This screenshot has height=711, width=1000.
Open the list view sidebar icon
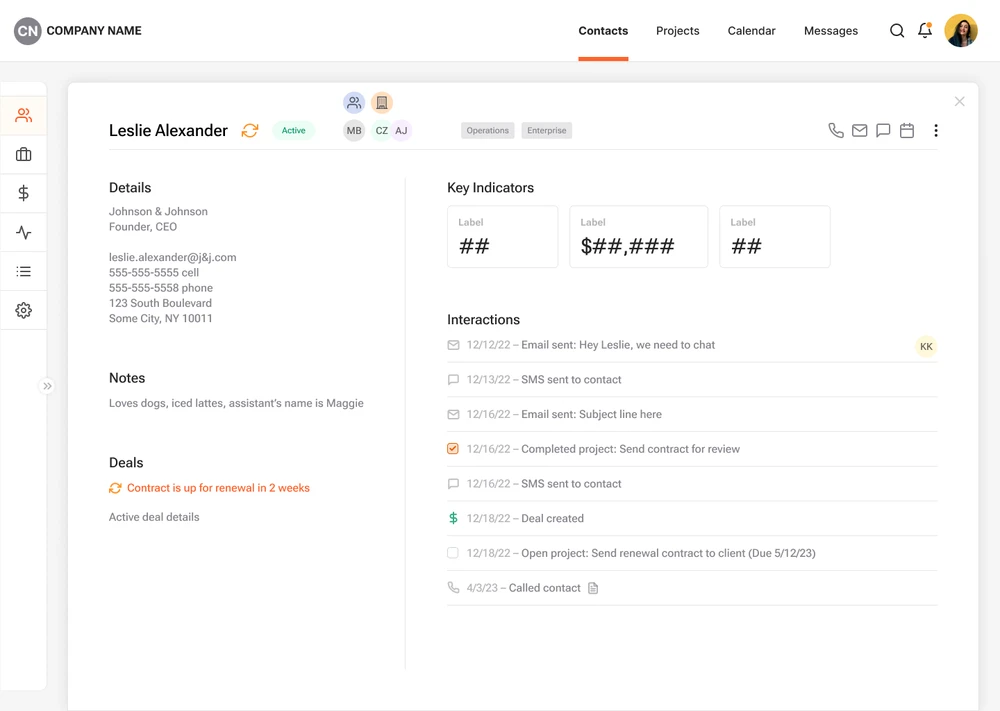coord(23,271)
